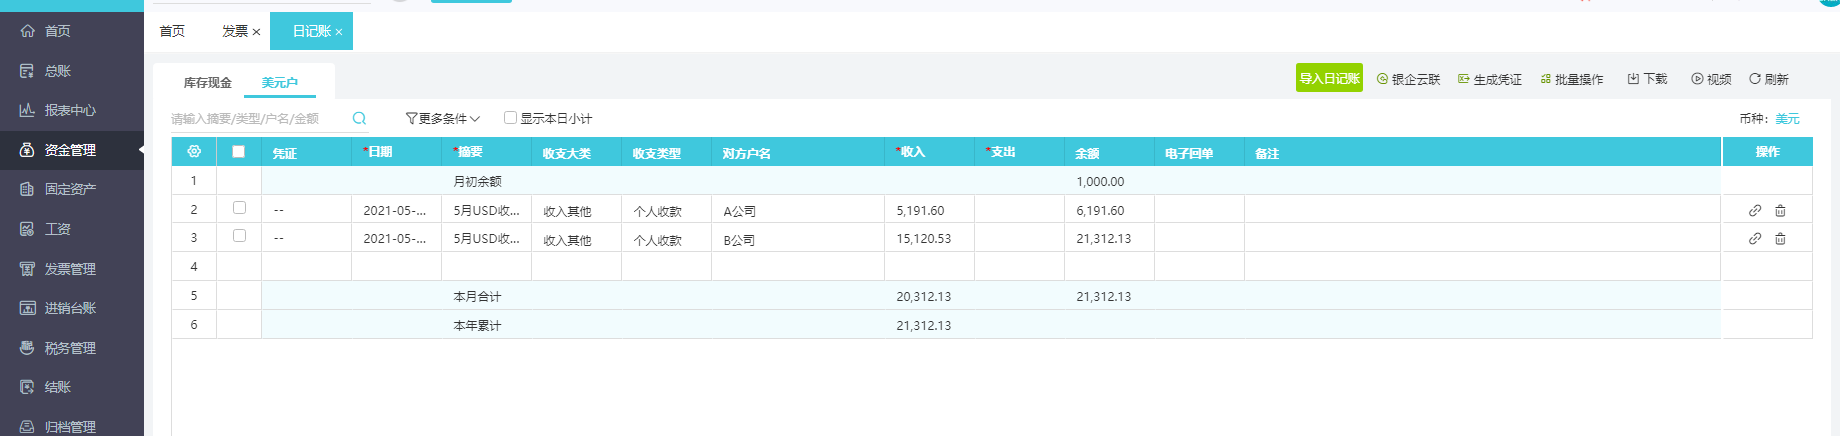Toggle the 显示本日小计 checkbox

(x=511, y=118)
